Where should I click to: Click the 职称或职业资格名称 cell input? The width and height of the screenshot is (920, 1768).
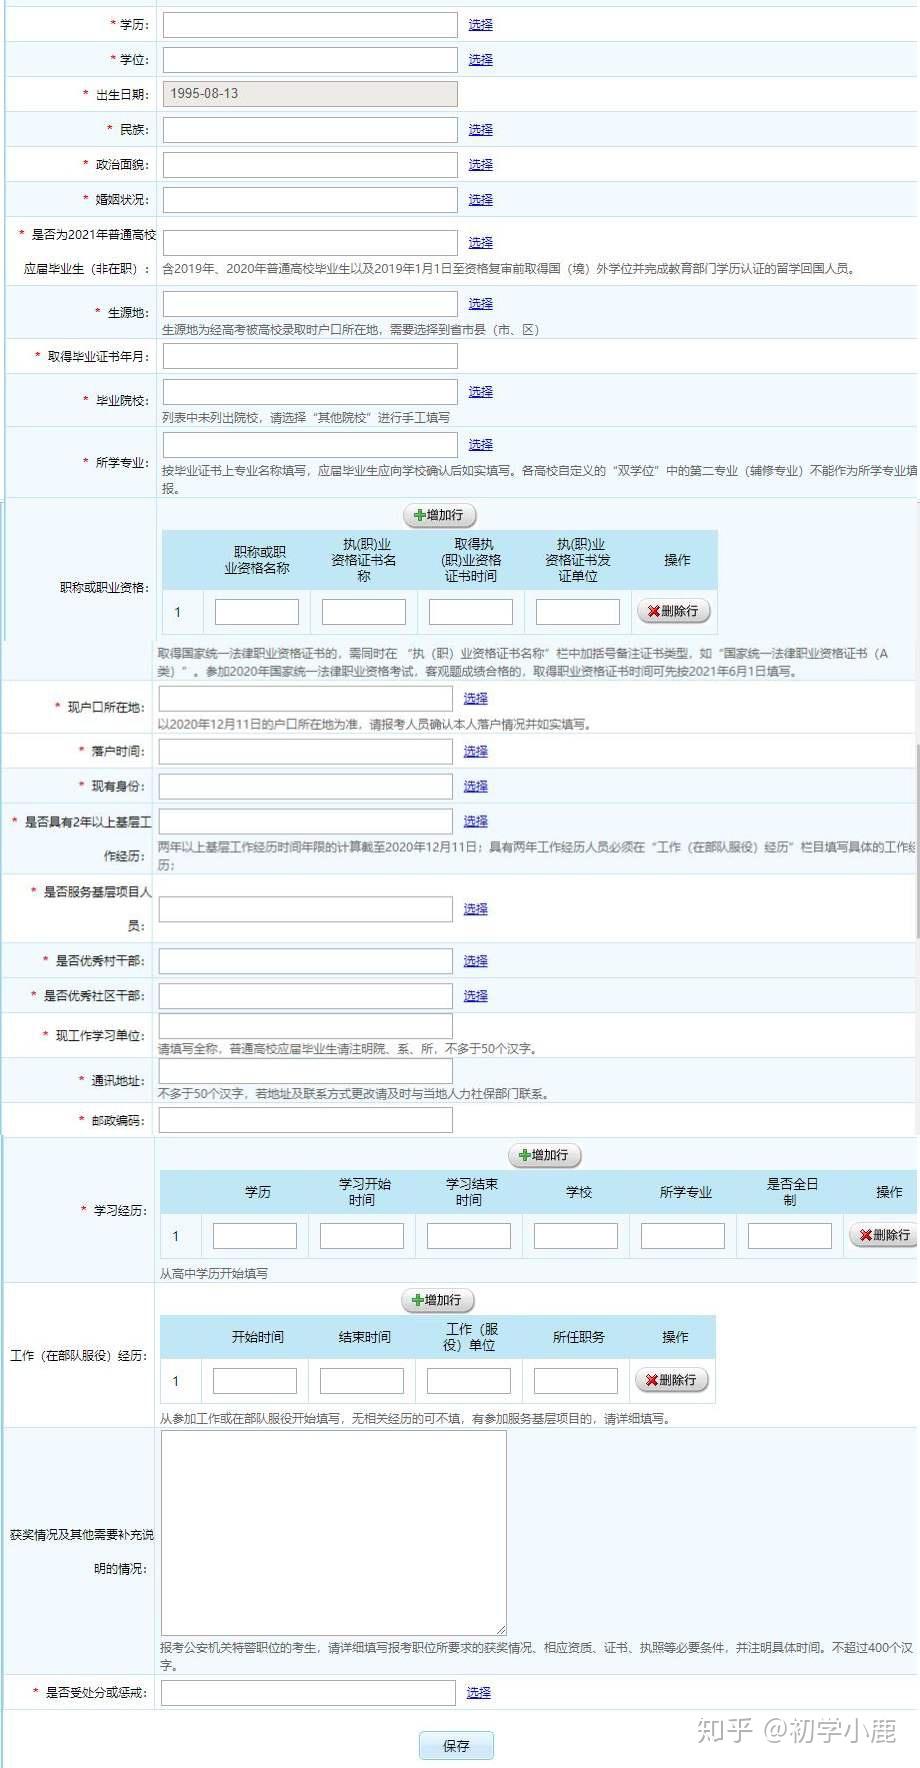click(x=257, y=611)
